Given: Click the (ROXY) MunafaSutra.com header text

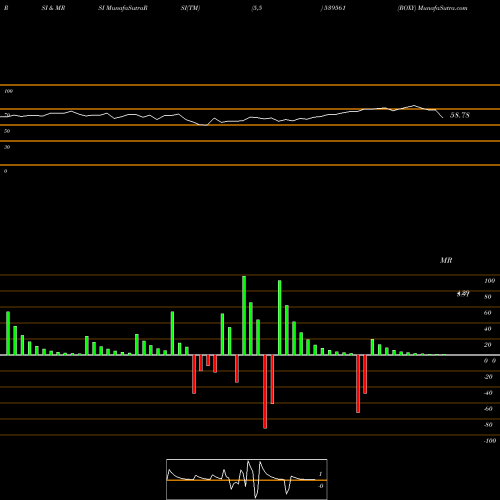Looking at the screenshot, I should [x=432, y=8].
